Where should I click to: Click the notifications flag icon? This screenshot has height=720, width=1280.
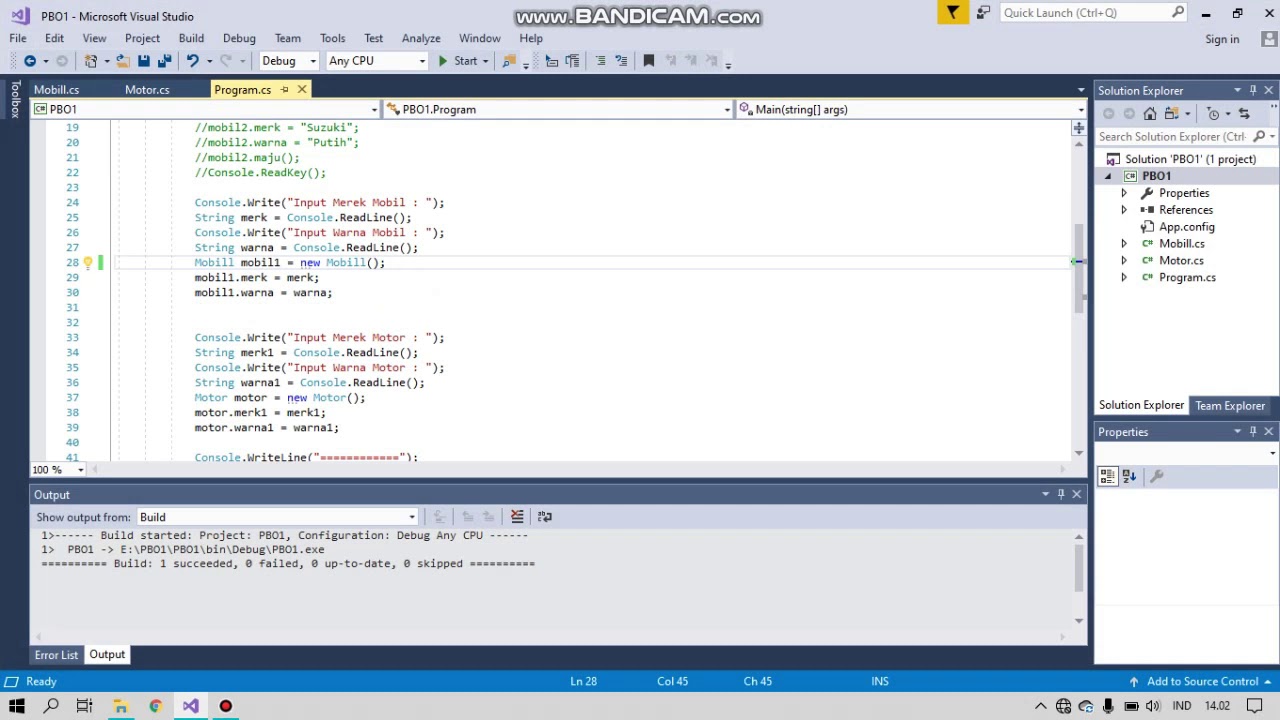pyautogui.click(x=953, y=13)
